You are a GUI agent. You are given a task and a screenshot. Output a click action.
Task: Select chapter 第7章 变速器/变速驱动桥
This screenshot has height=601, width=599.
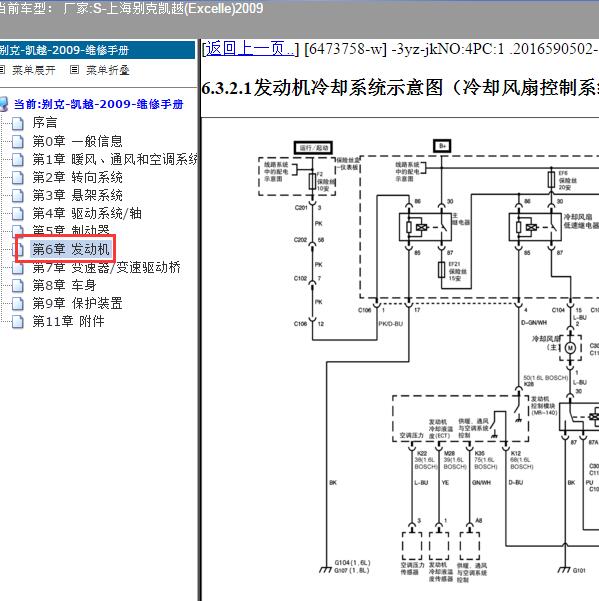pyautogui.click(x=107, y=268)
